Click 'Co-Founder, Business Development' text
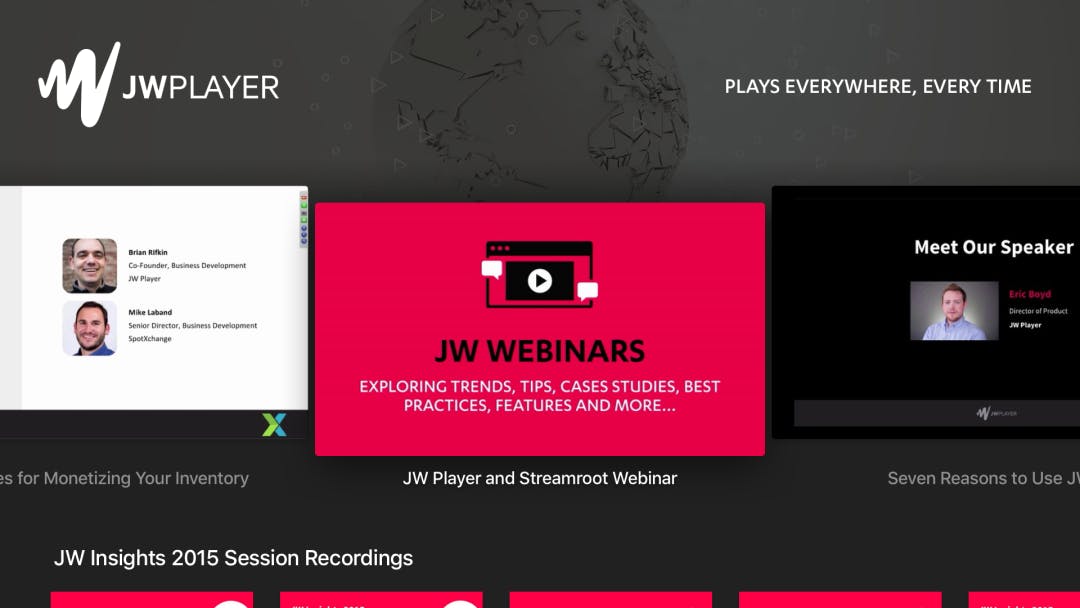The height and width of the screenshot is (608, 1080). pos(187,265)
